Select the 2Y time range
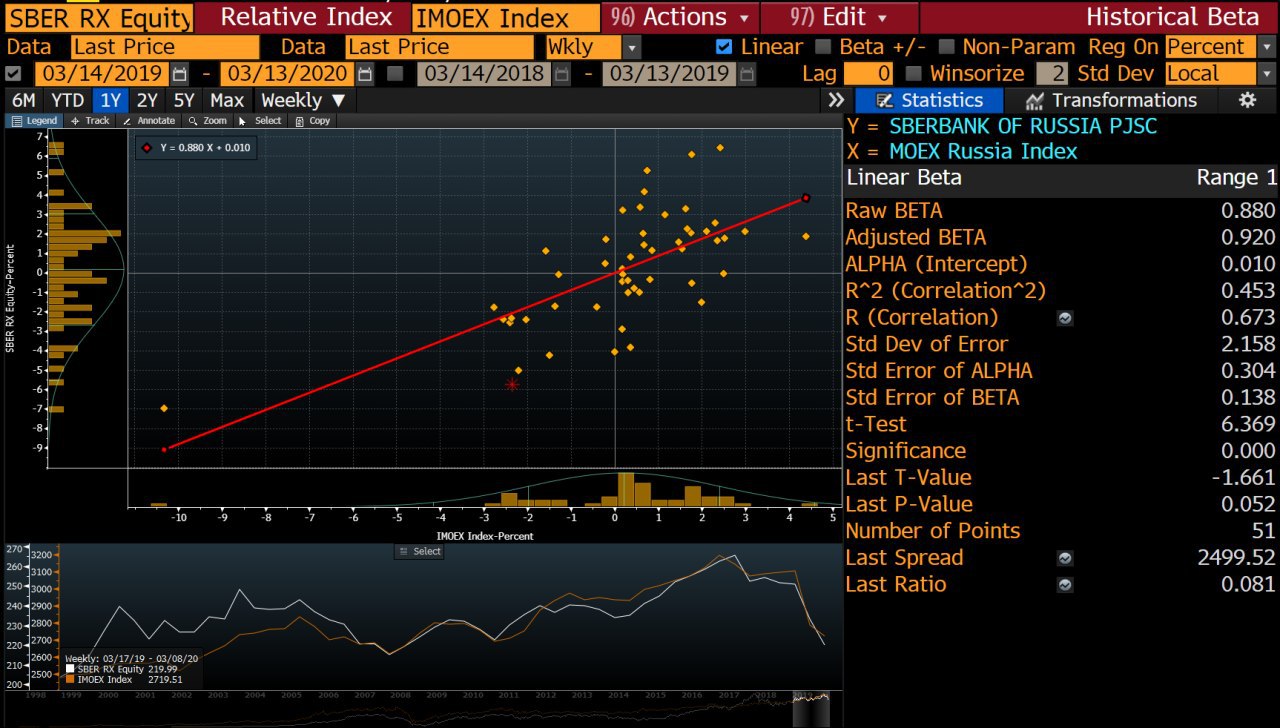Screen dimensions: 1280x728 [x=148, y=100]
